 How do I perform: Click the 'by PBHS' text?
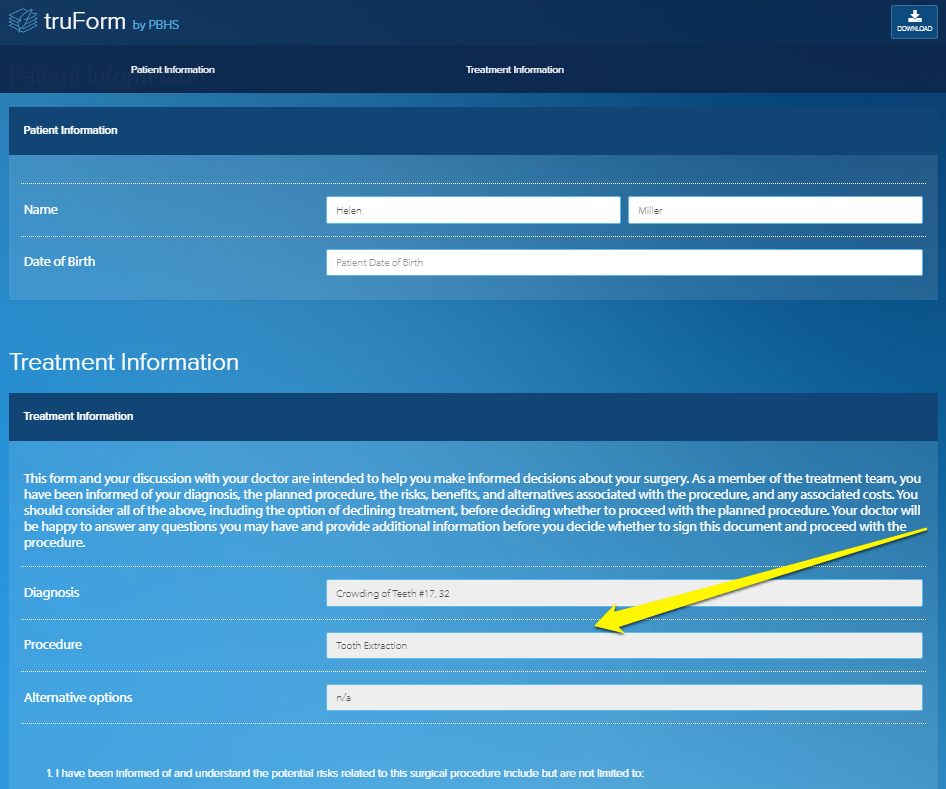pyautogui.click(x=156, y=25)
